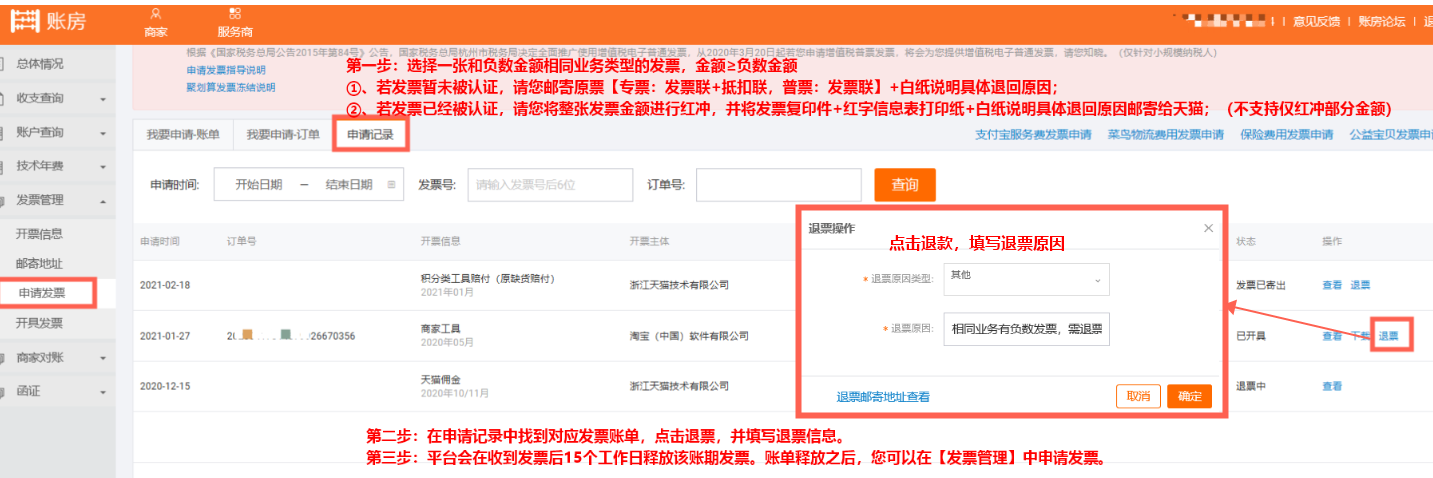Screen dimensions: 1433x478
Task: Select 申请发票 in the sidebar
Action: pos(41,293)
